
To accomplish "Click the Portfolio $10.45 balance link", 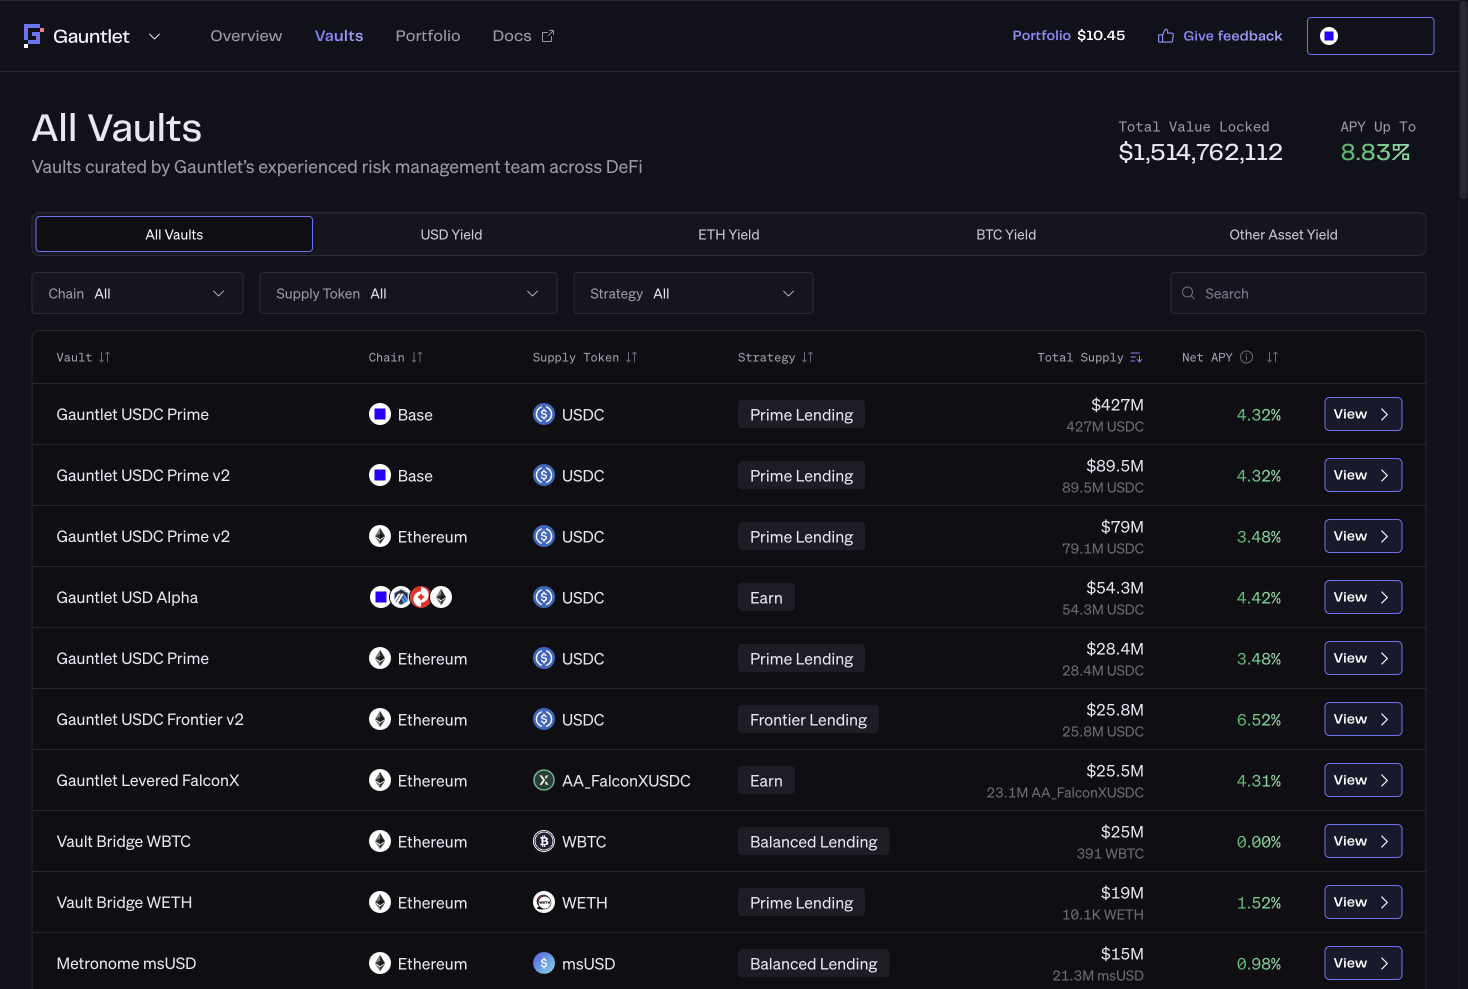I will [x=1068, y=36].
